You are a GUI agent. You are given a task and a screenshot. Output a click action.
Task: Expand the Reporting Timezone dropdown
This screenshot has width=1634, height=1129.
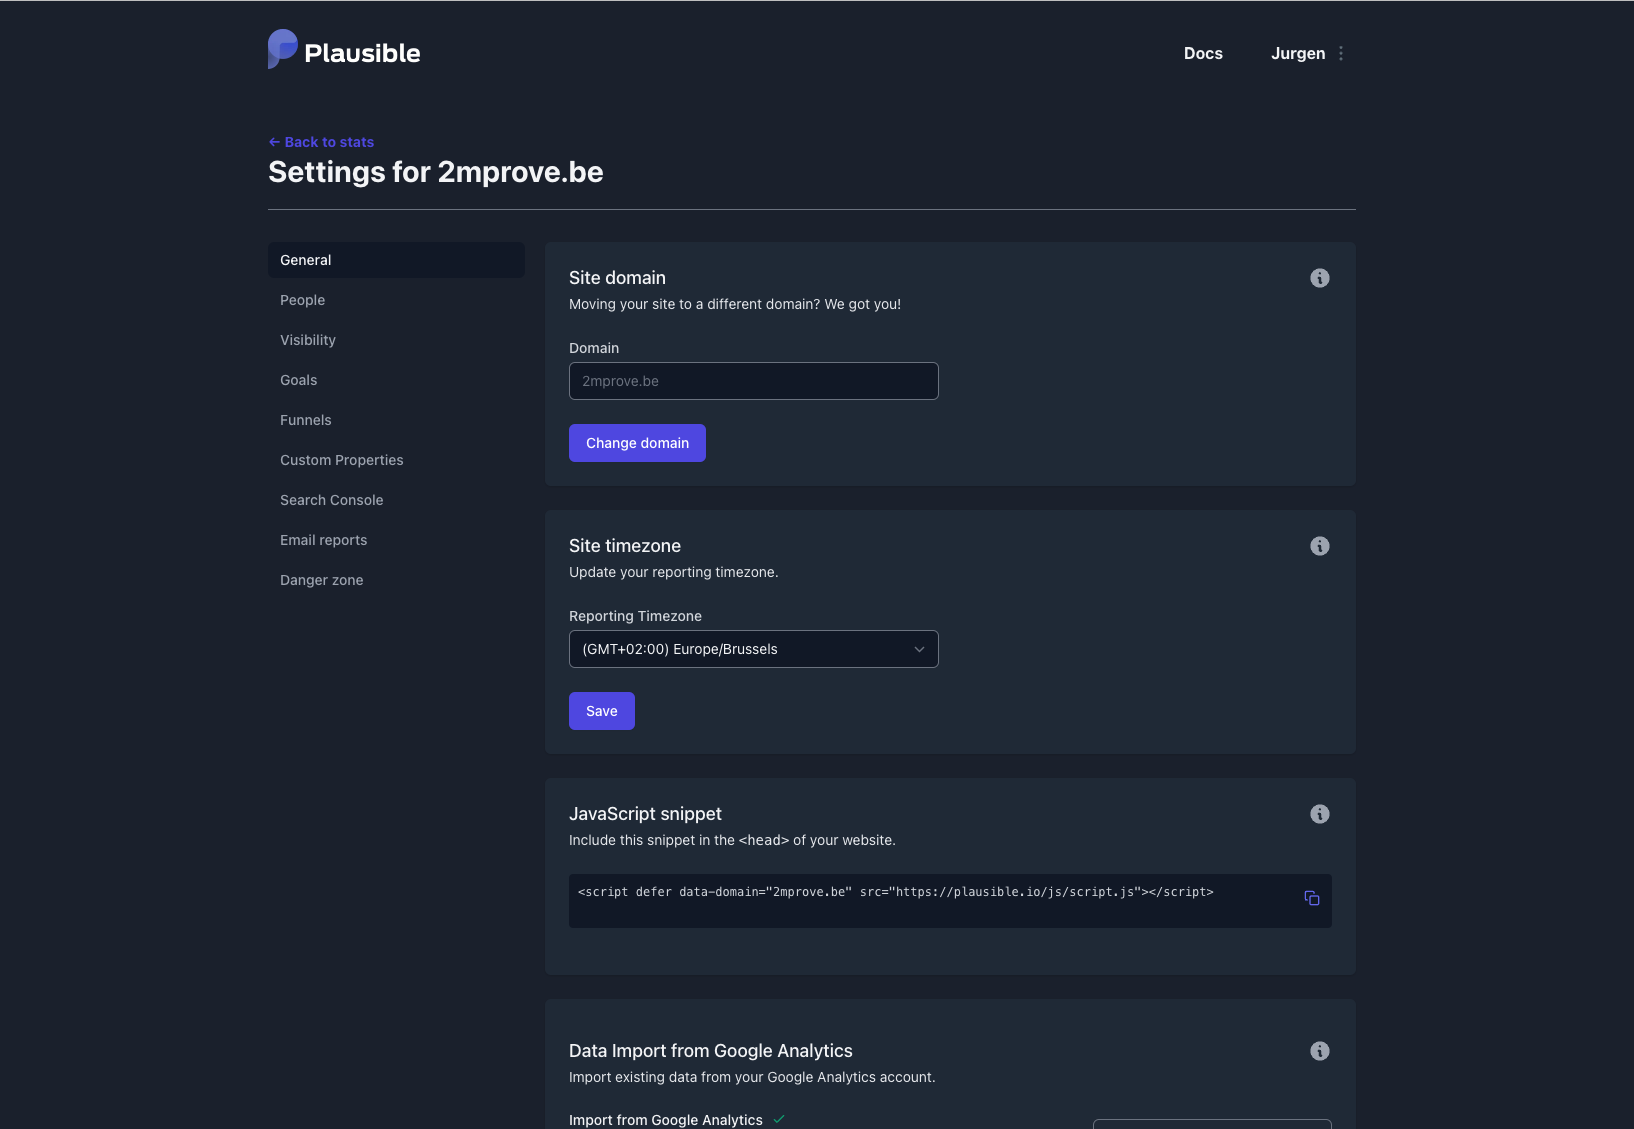click(x=753, y=649)
